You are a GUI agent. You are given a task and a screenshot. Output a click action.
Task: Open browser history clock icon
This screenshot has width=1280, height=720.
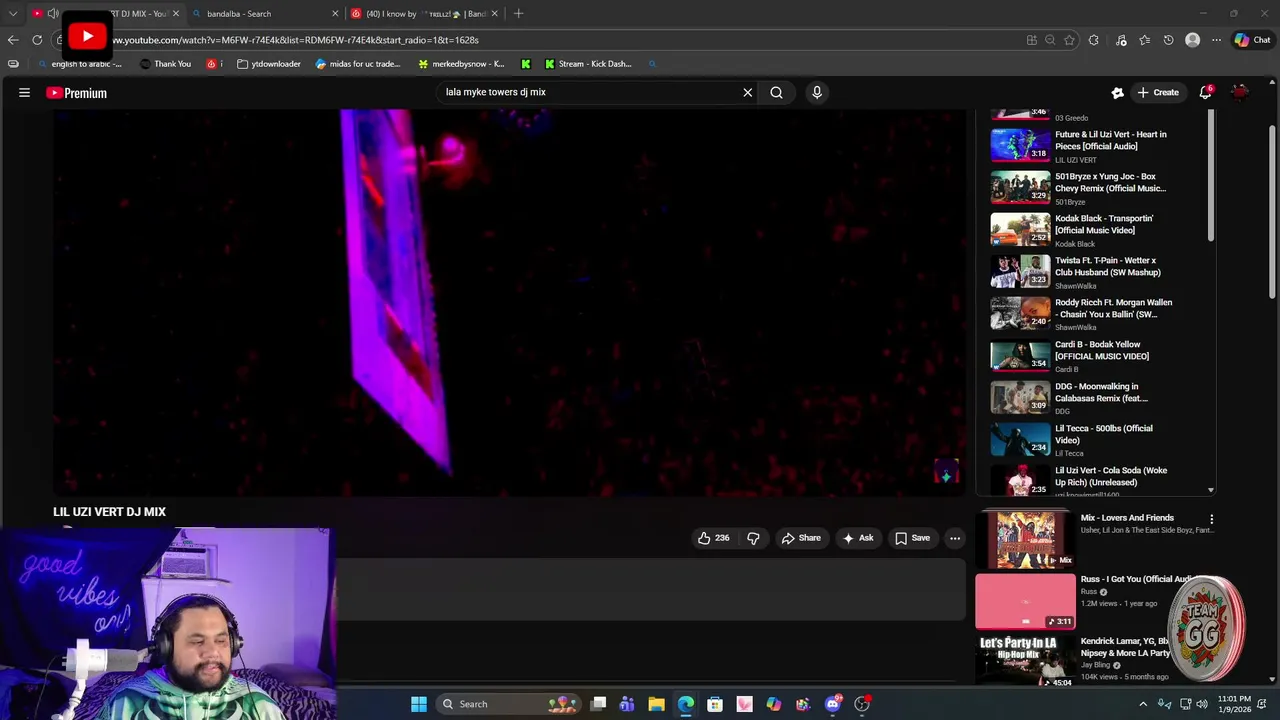[x=1168, y=40]
